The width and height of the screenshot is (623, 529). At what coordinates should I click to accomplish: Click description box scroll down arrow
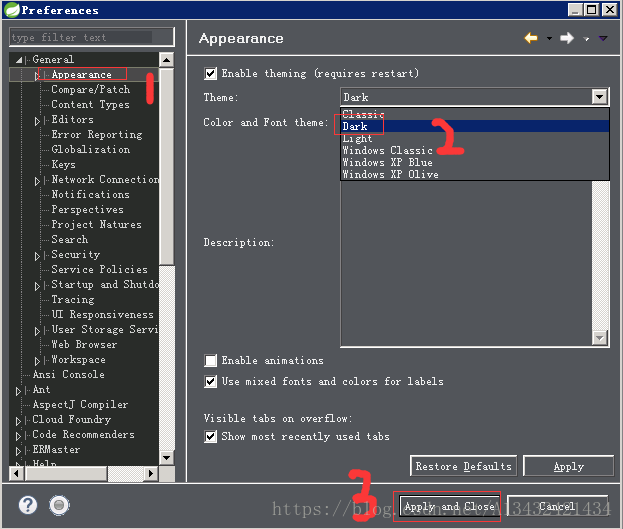point(600,338)
